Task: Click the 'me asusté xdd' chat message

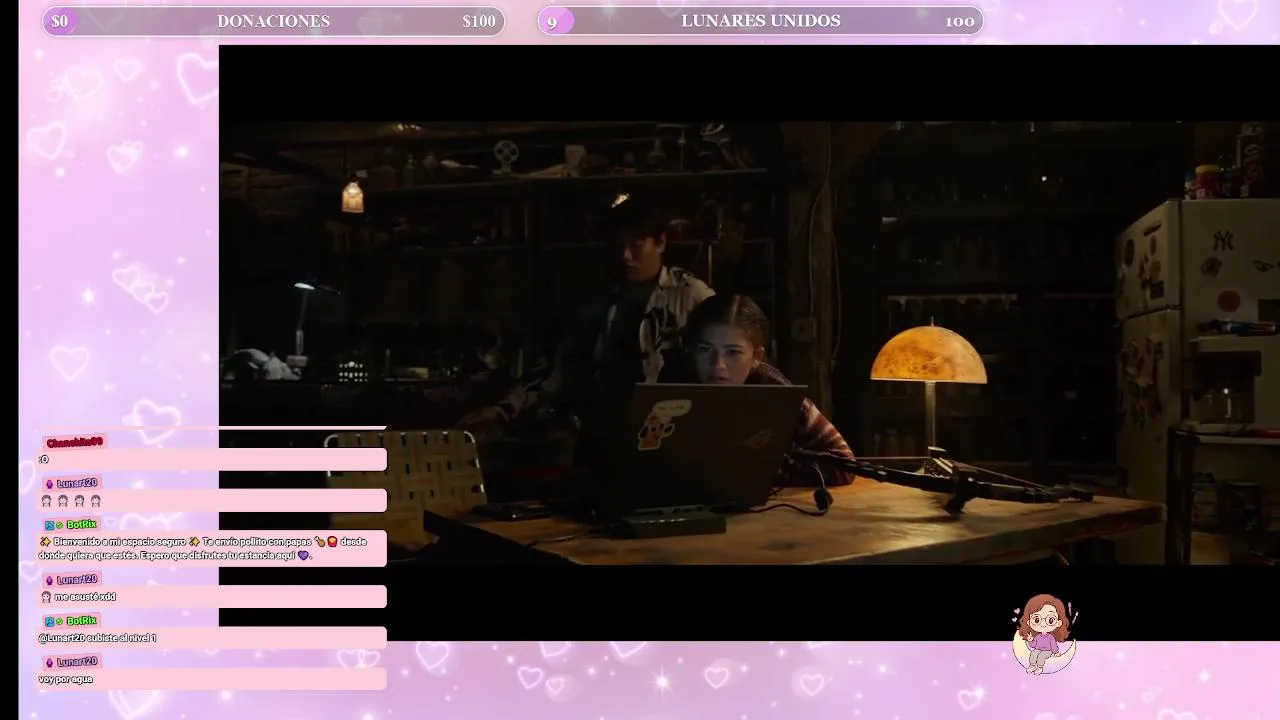Action: (x=212, y=597)
